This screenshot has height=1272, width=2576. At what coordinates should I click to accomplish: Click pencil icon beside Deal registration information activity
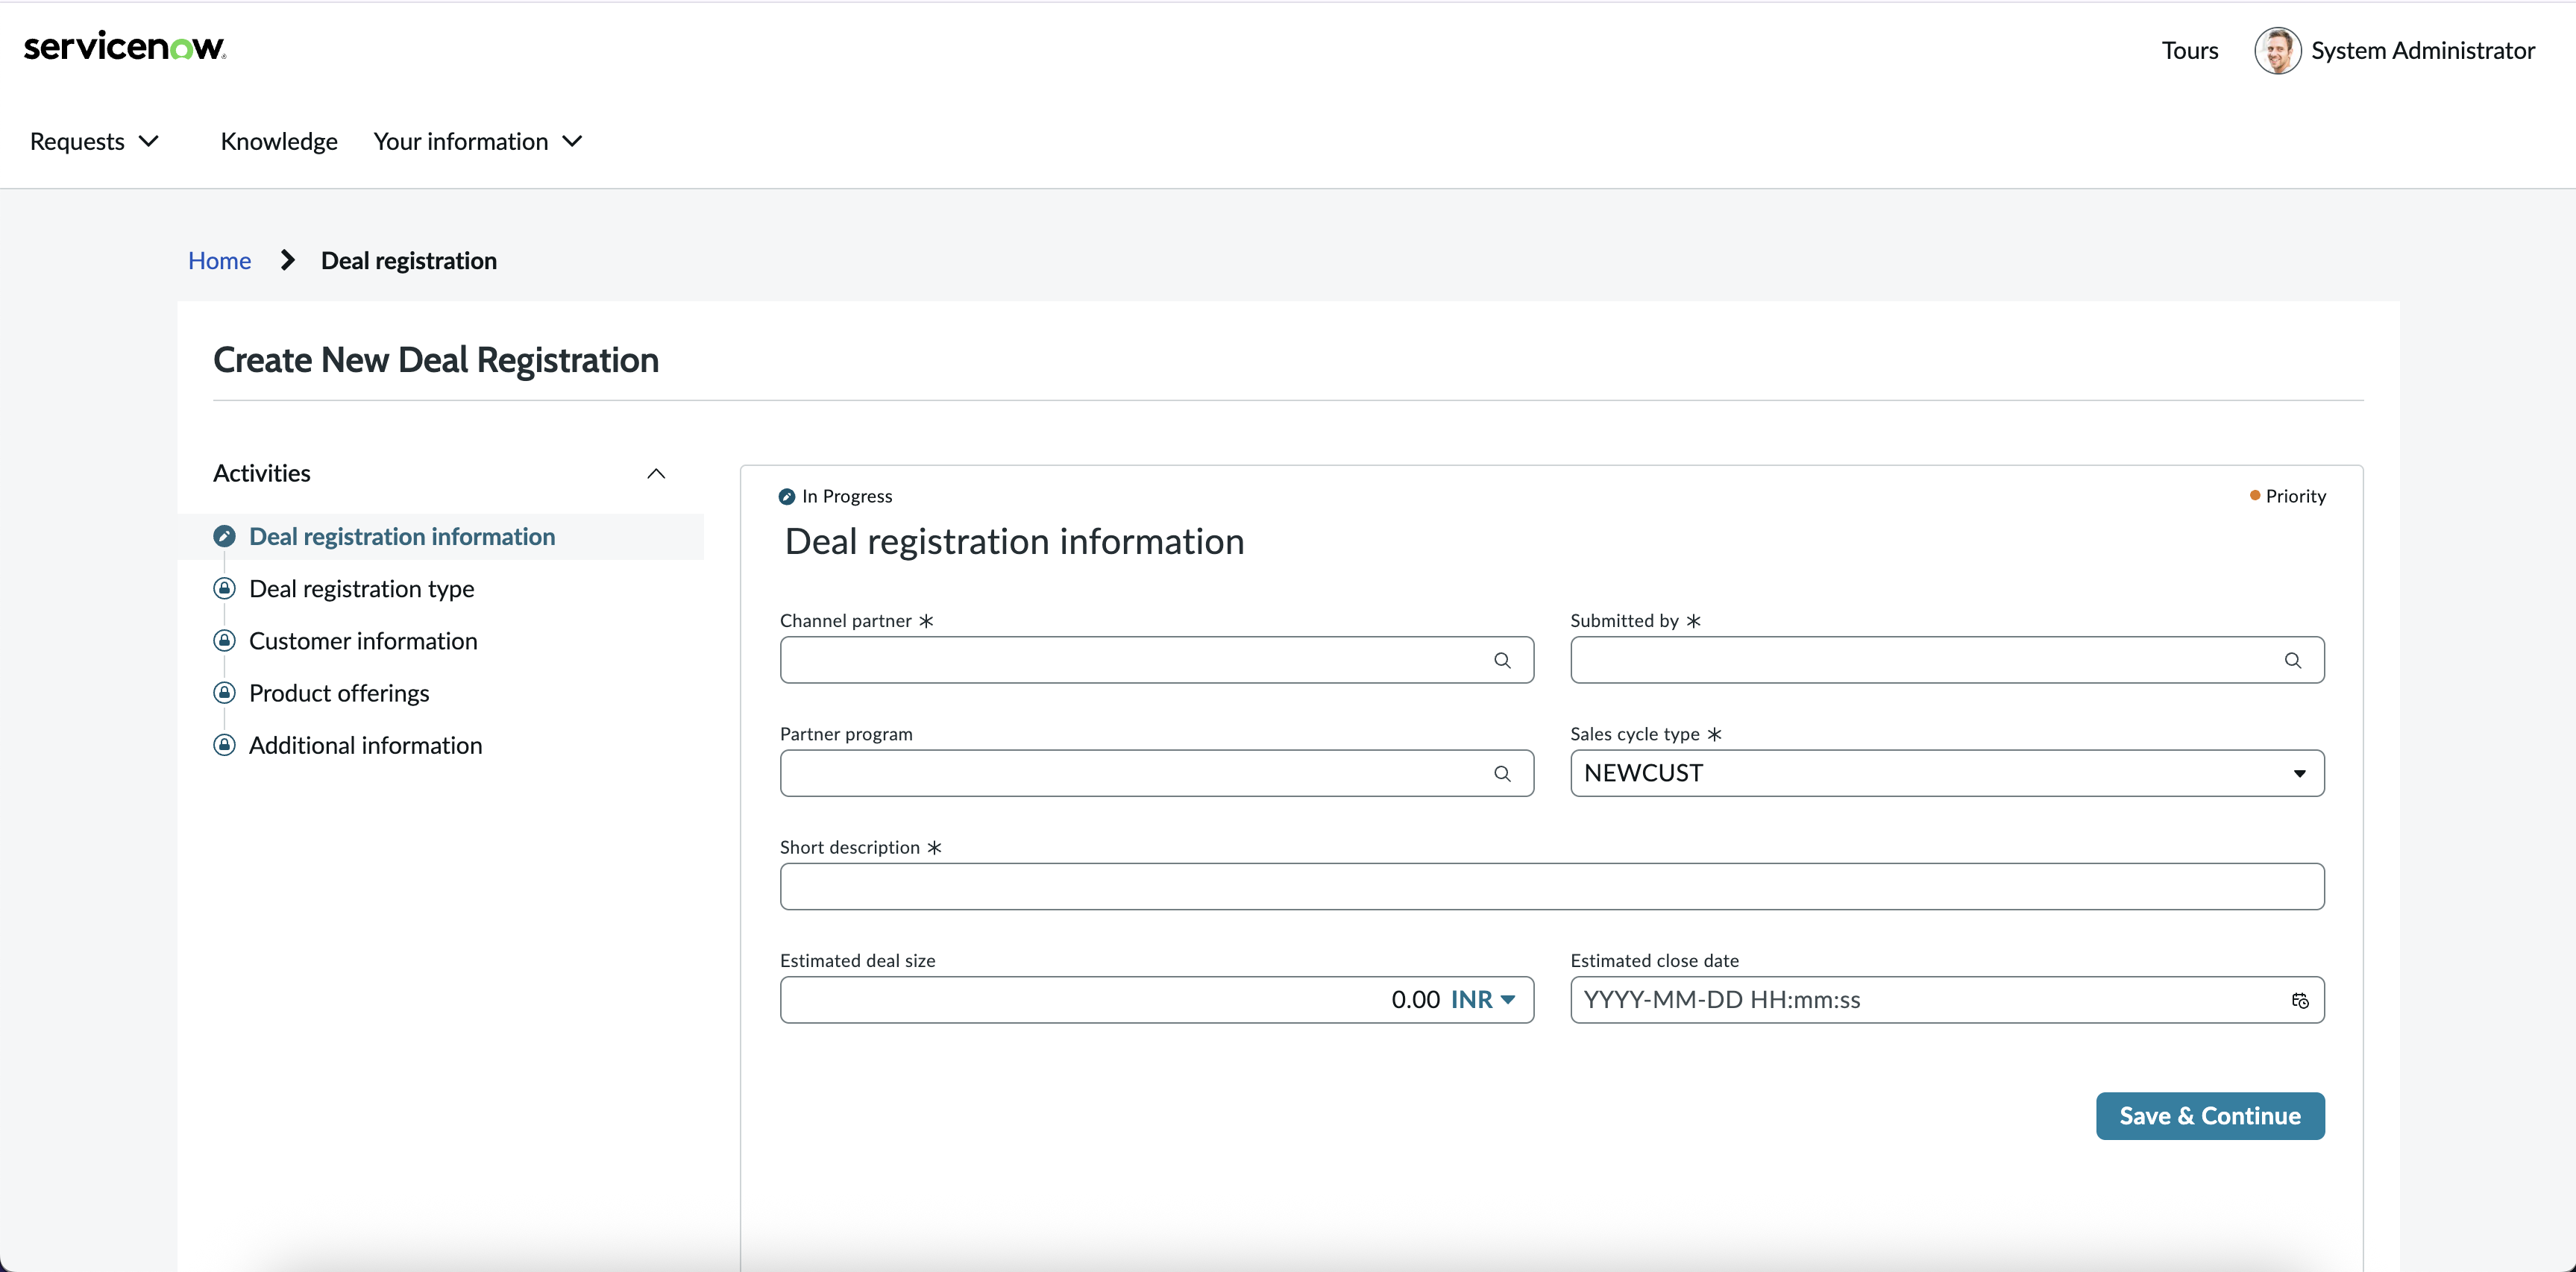(225, 536)
